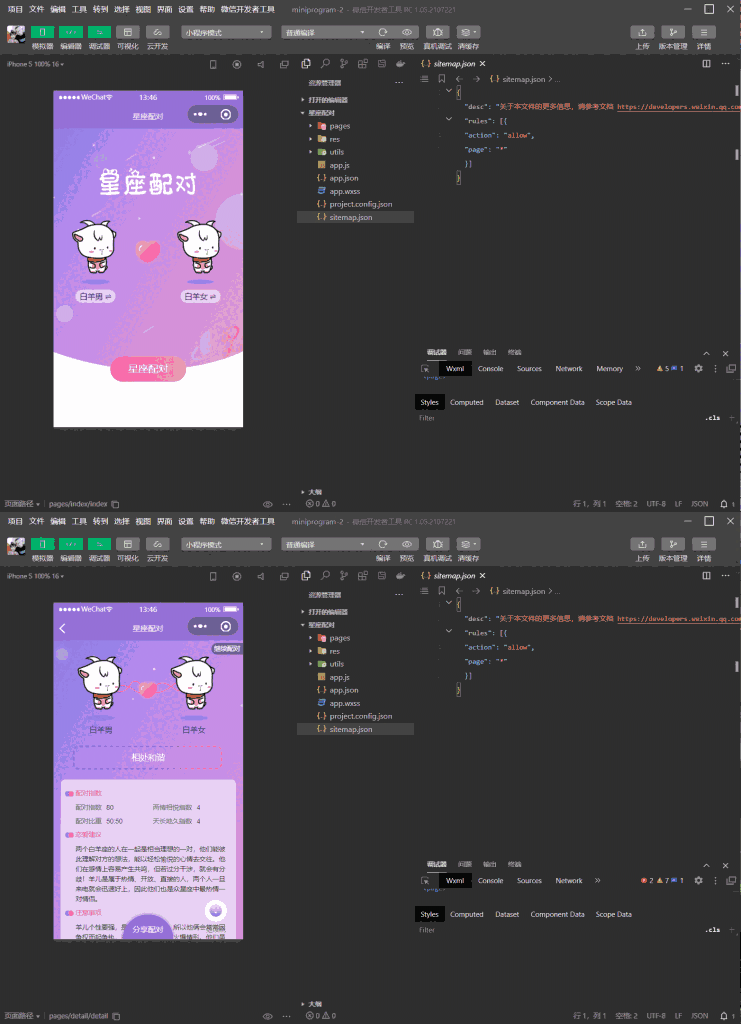Screen dimensions: 741x1024
Task: Open extensions sidebar icon in index-page window
Action: (362, 63)
